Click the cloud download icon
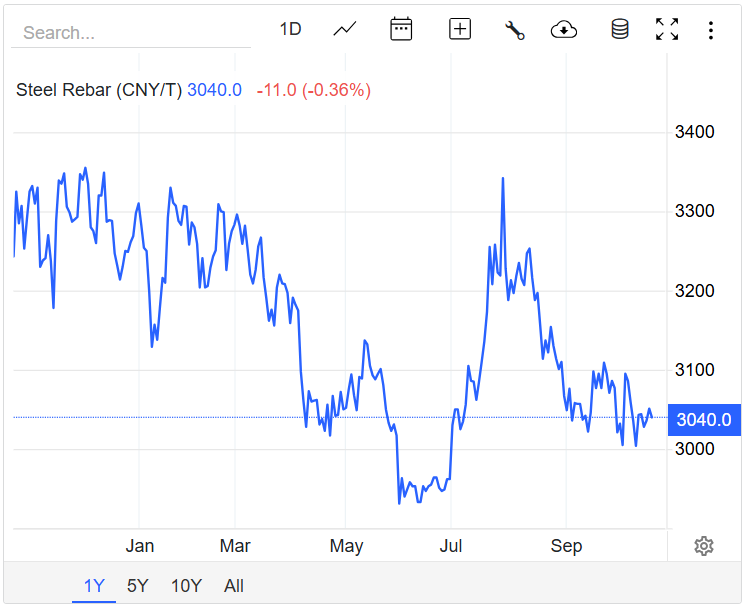 [564, 30]
